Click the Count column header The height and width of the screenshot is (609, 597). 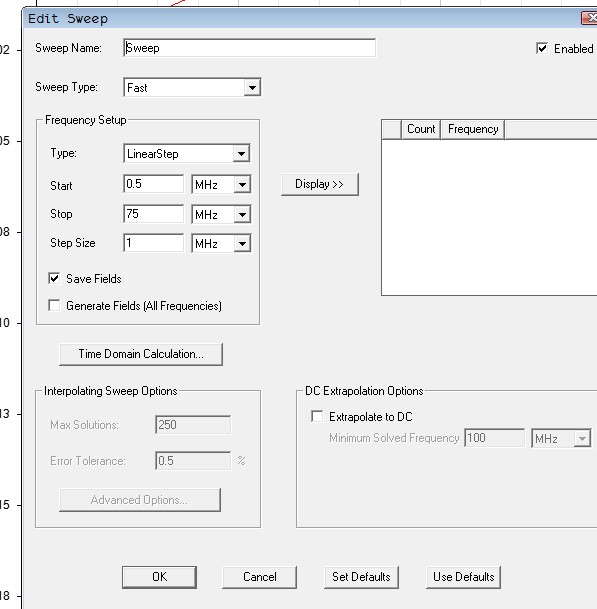[x=421, y=129]
